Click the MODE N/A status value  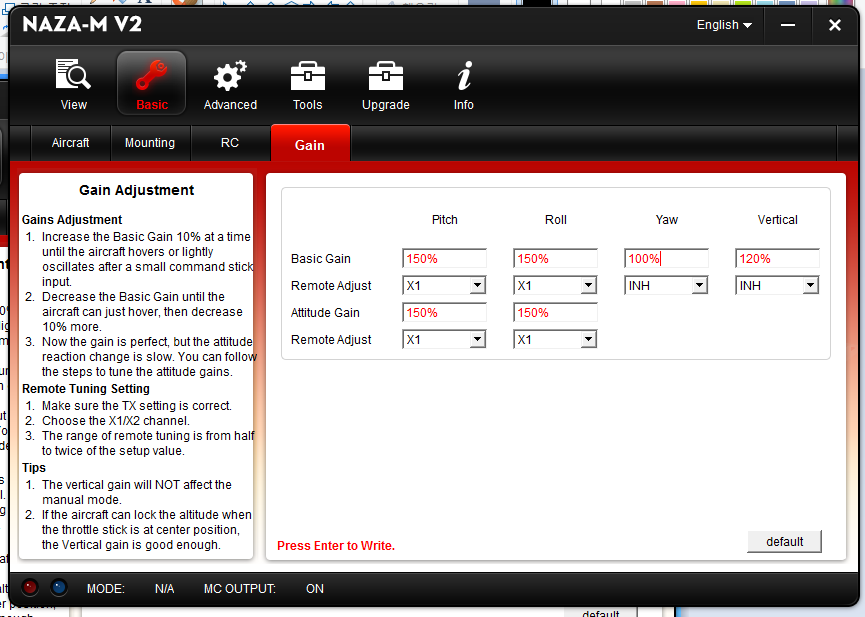164,589
